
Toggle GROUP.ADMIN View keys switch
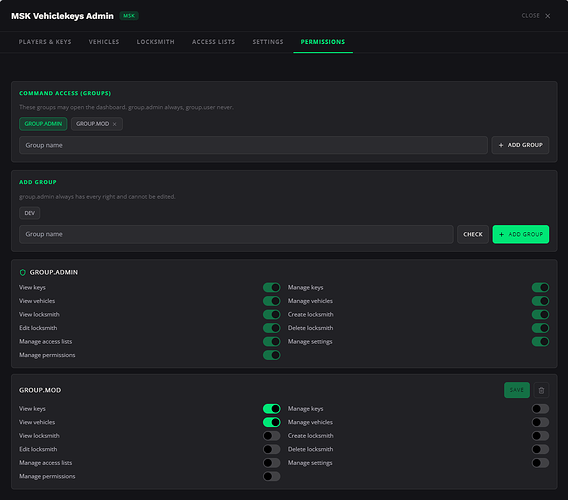click(x=272, y=287)
